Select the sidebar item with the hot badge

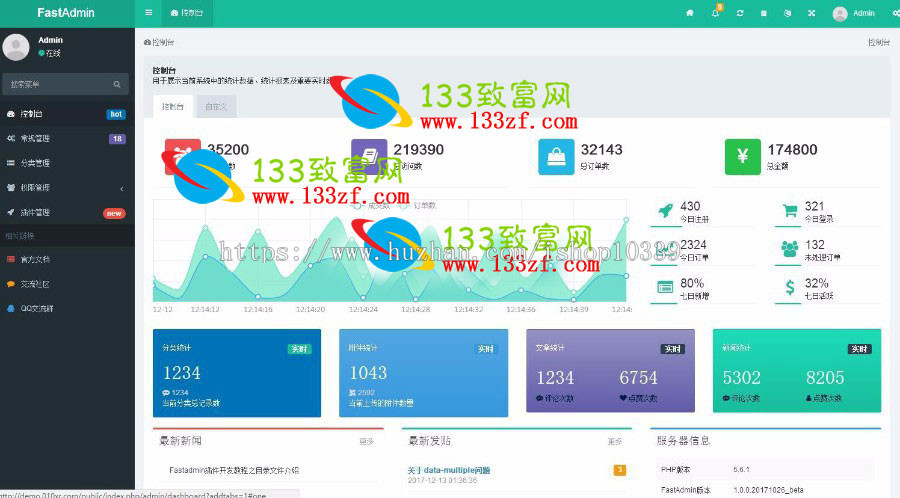[67, 114]
